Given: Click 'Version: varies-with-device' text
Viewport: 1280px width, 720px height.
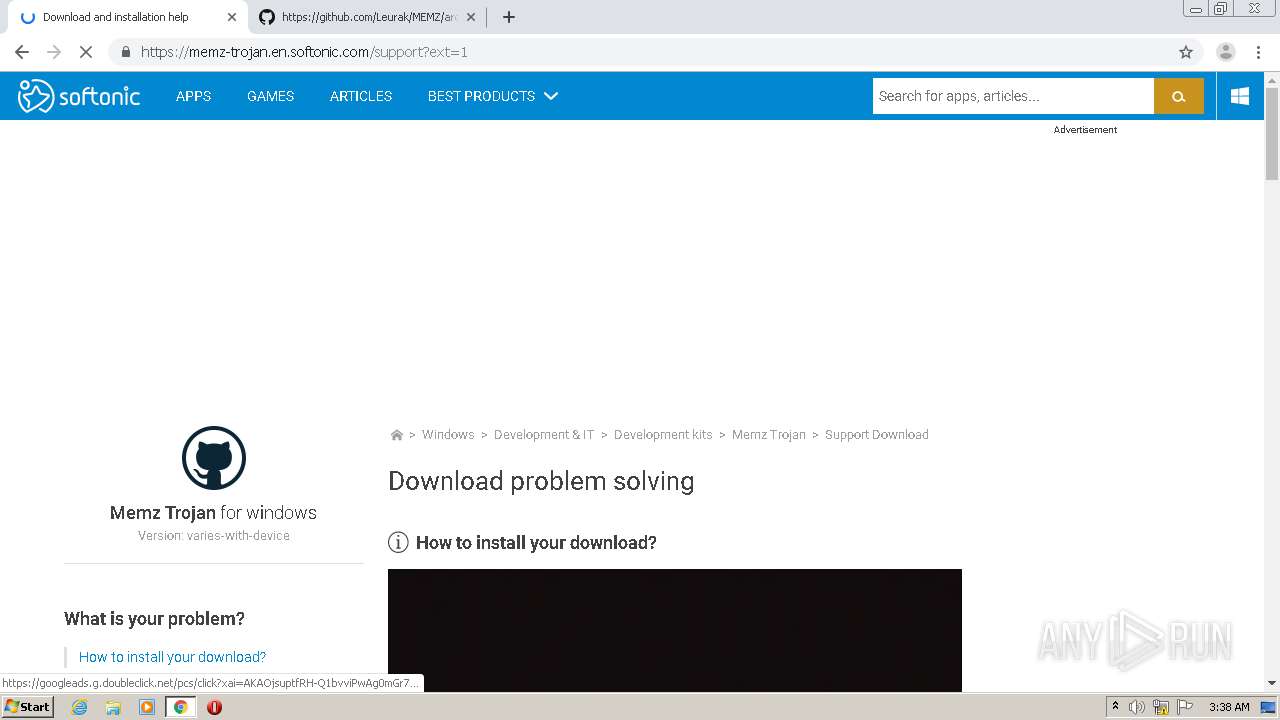Looking at the screenshot, I should click(x=214, y=536).
